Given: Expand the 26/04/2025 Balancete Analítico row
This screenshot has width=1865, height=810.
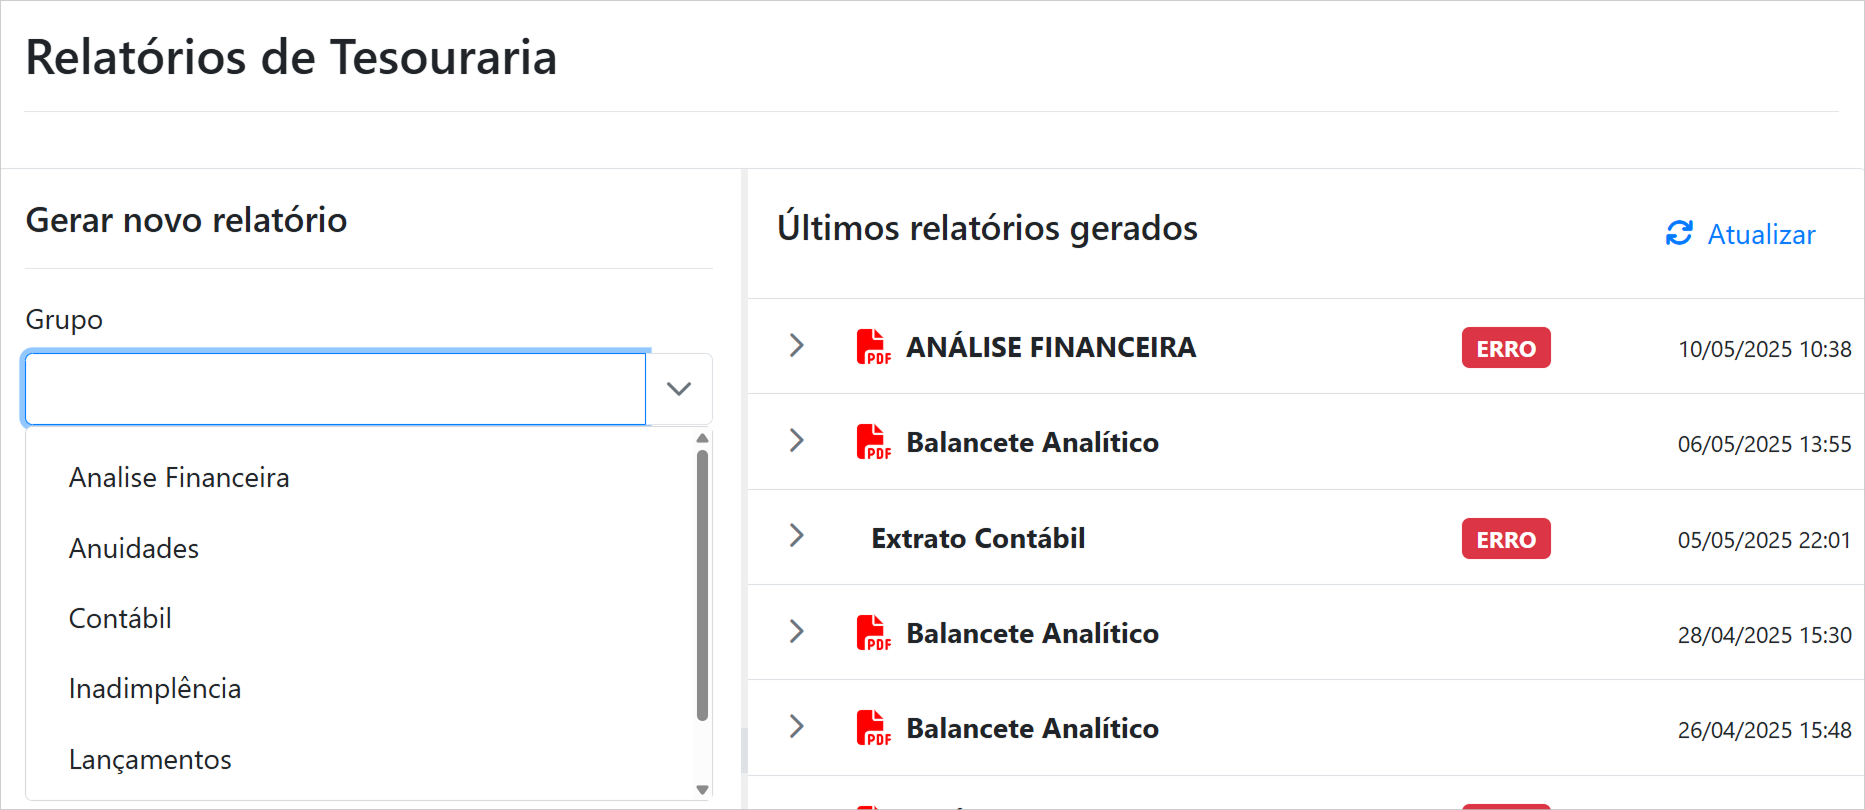Looking at the screenshot, I should pyautogui.click(x=797, y=727).
